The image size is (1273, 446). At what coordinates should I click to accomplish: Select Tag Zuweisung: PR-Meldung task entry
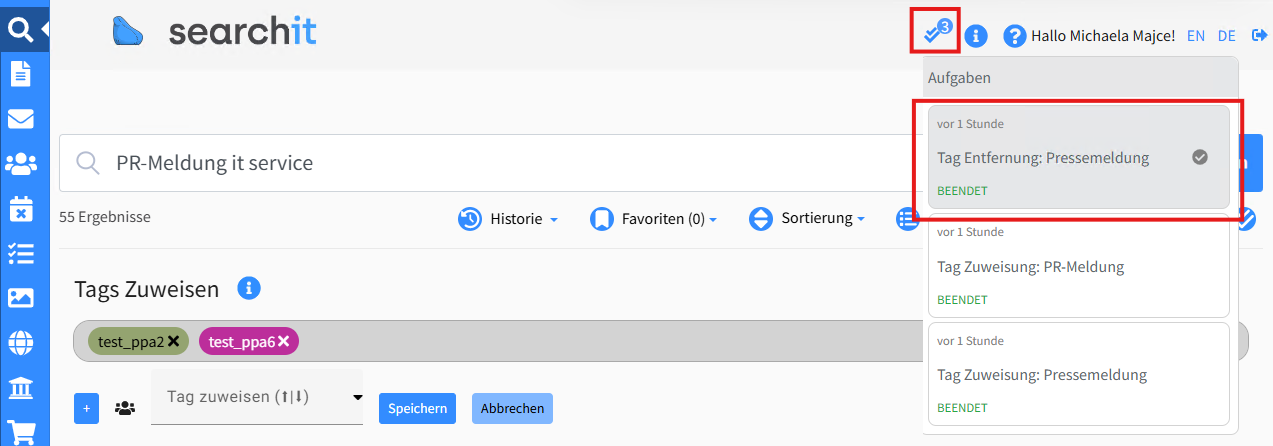(x=1078, y=267)
